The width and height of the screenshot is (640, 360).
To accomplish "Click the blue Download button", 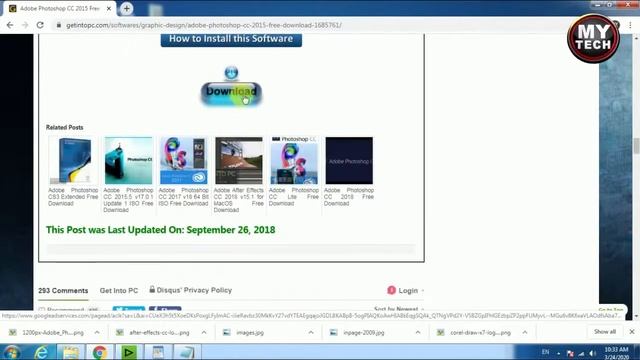I will 231,93.
